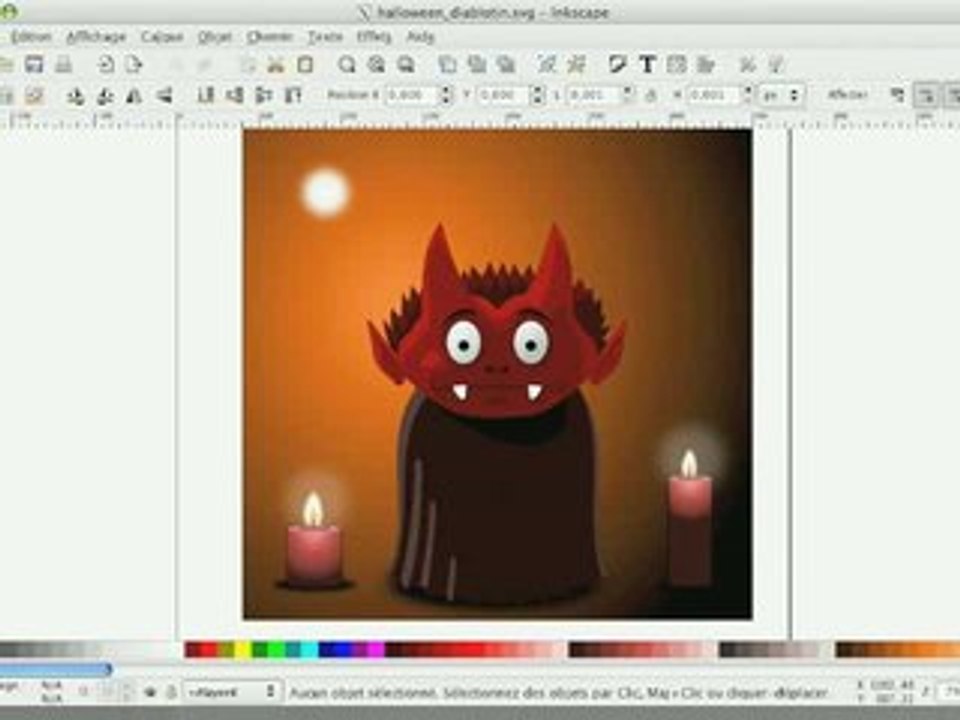Raise selection one step icon
Screen dimensions: 960x720
[264, 96]
